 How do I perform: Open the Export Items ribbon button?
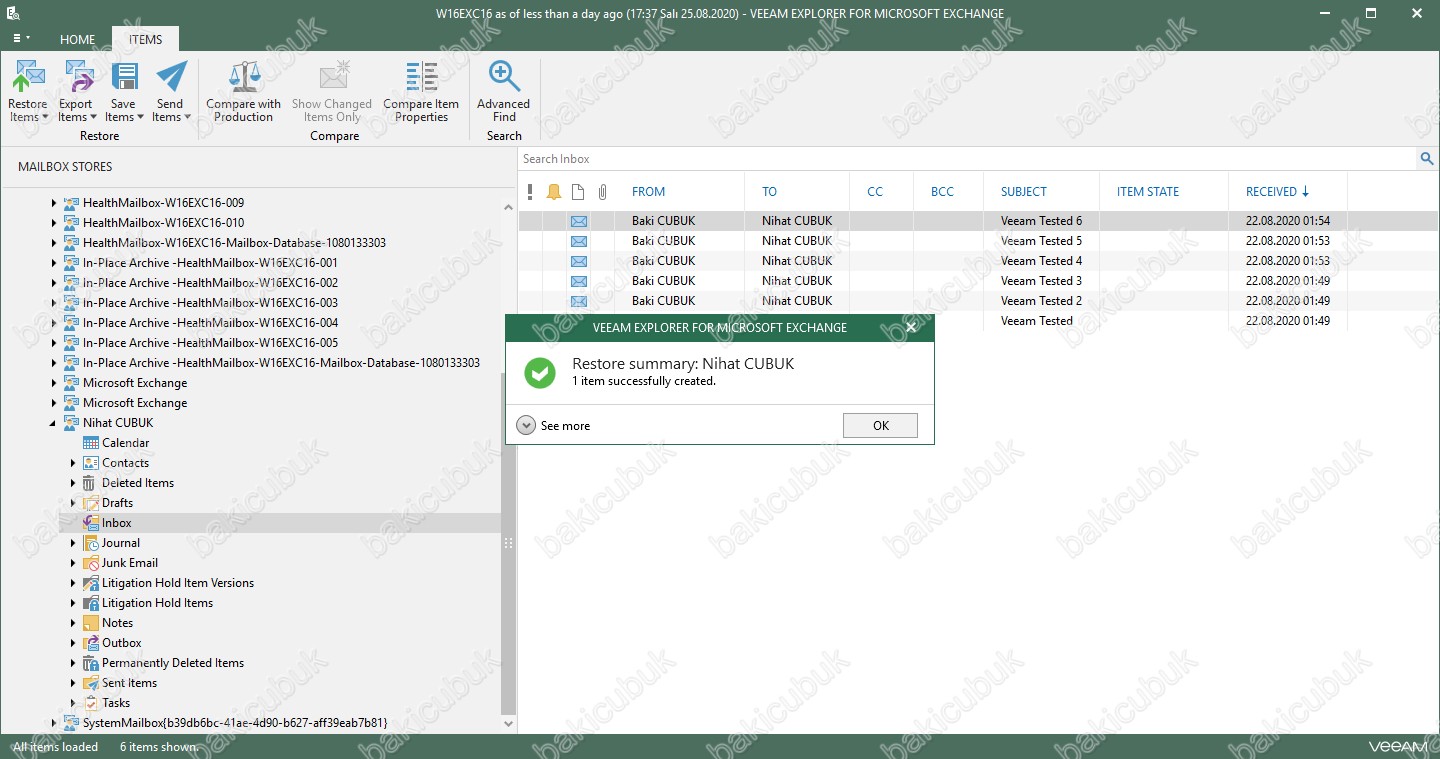coord(76,91)
